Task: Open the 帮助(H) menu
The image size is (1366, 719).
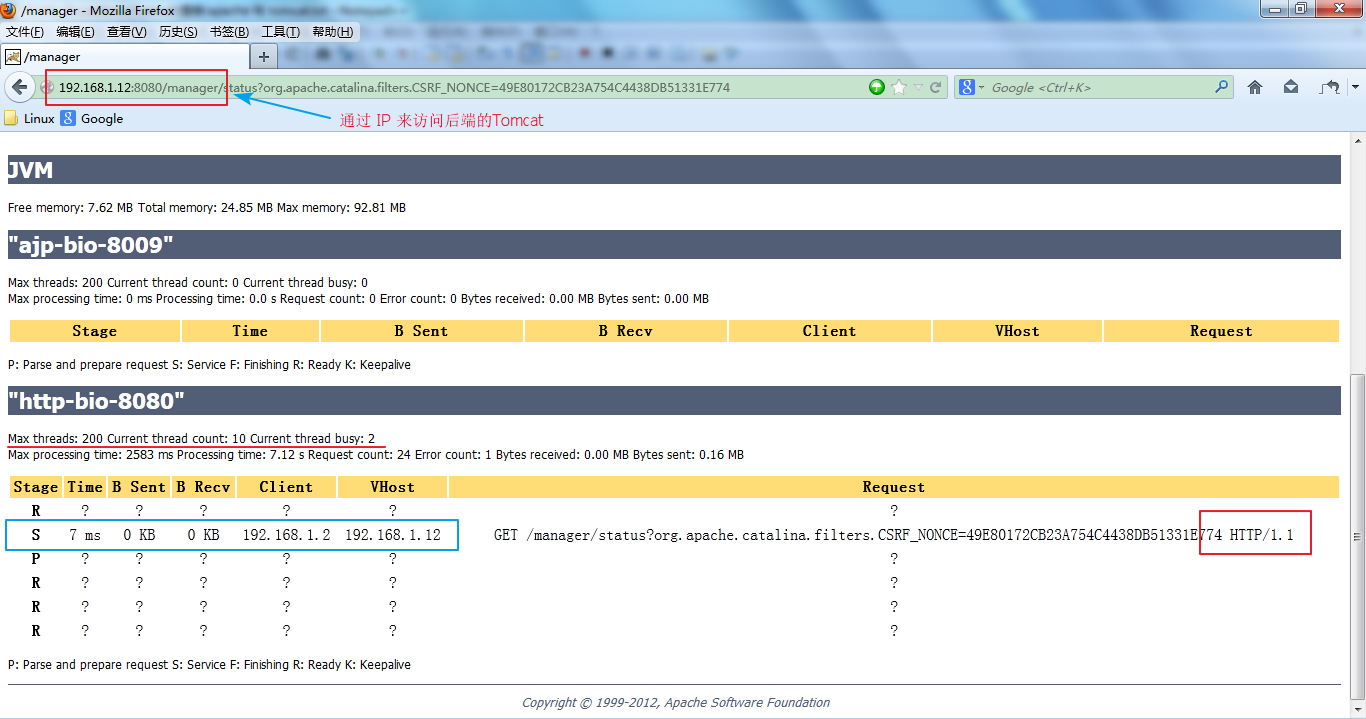Action: click(332, 32)
